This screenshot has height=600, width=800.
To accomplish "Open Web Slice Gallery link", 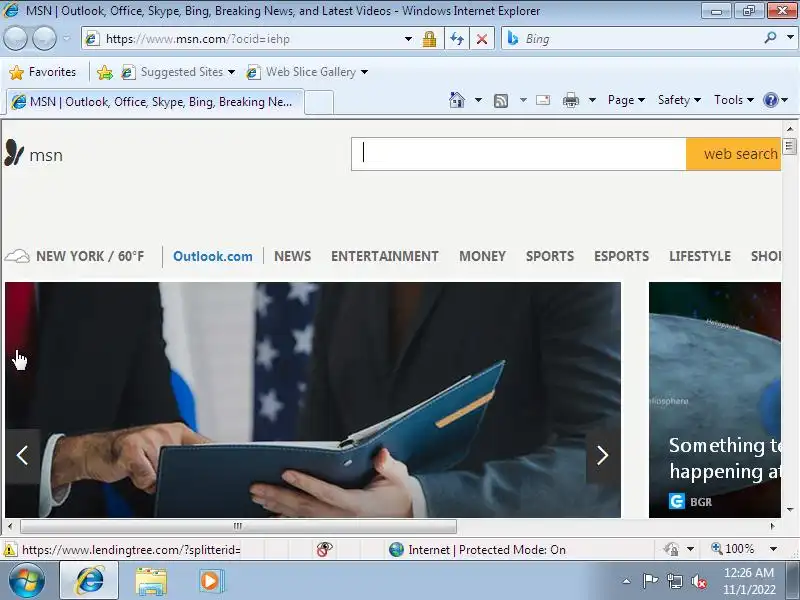I will (x=307, y=72).
